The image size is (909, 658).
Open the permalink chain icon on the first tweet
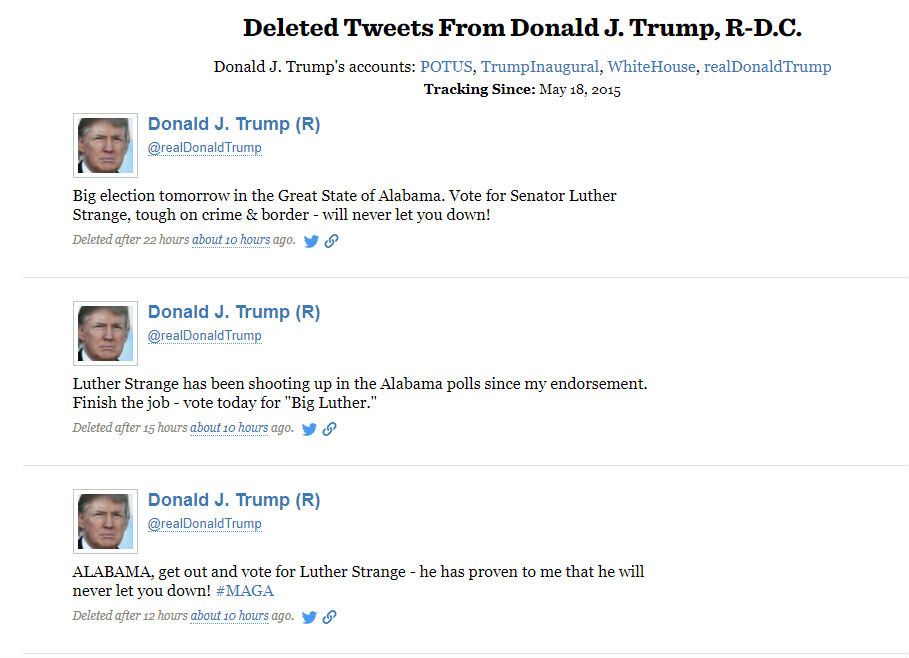(331, 240)
